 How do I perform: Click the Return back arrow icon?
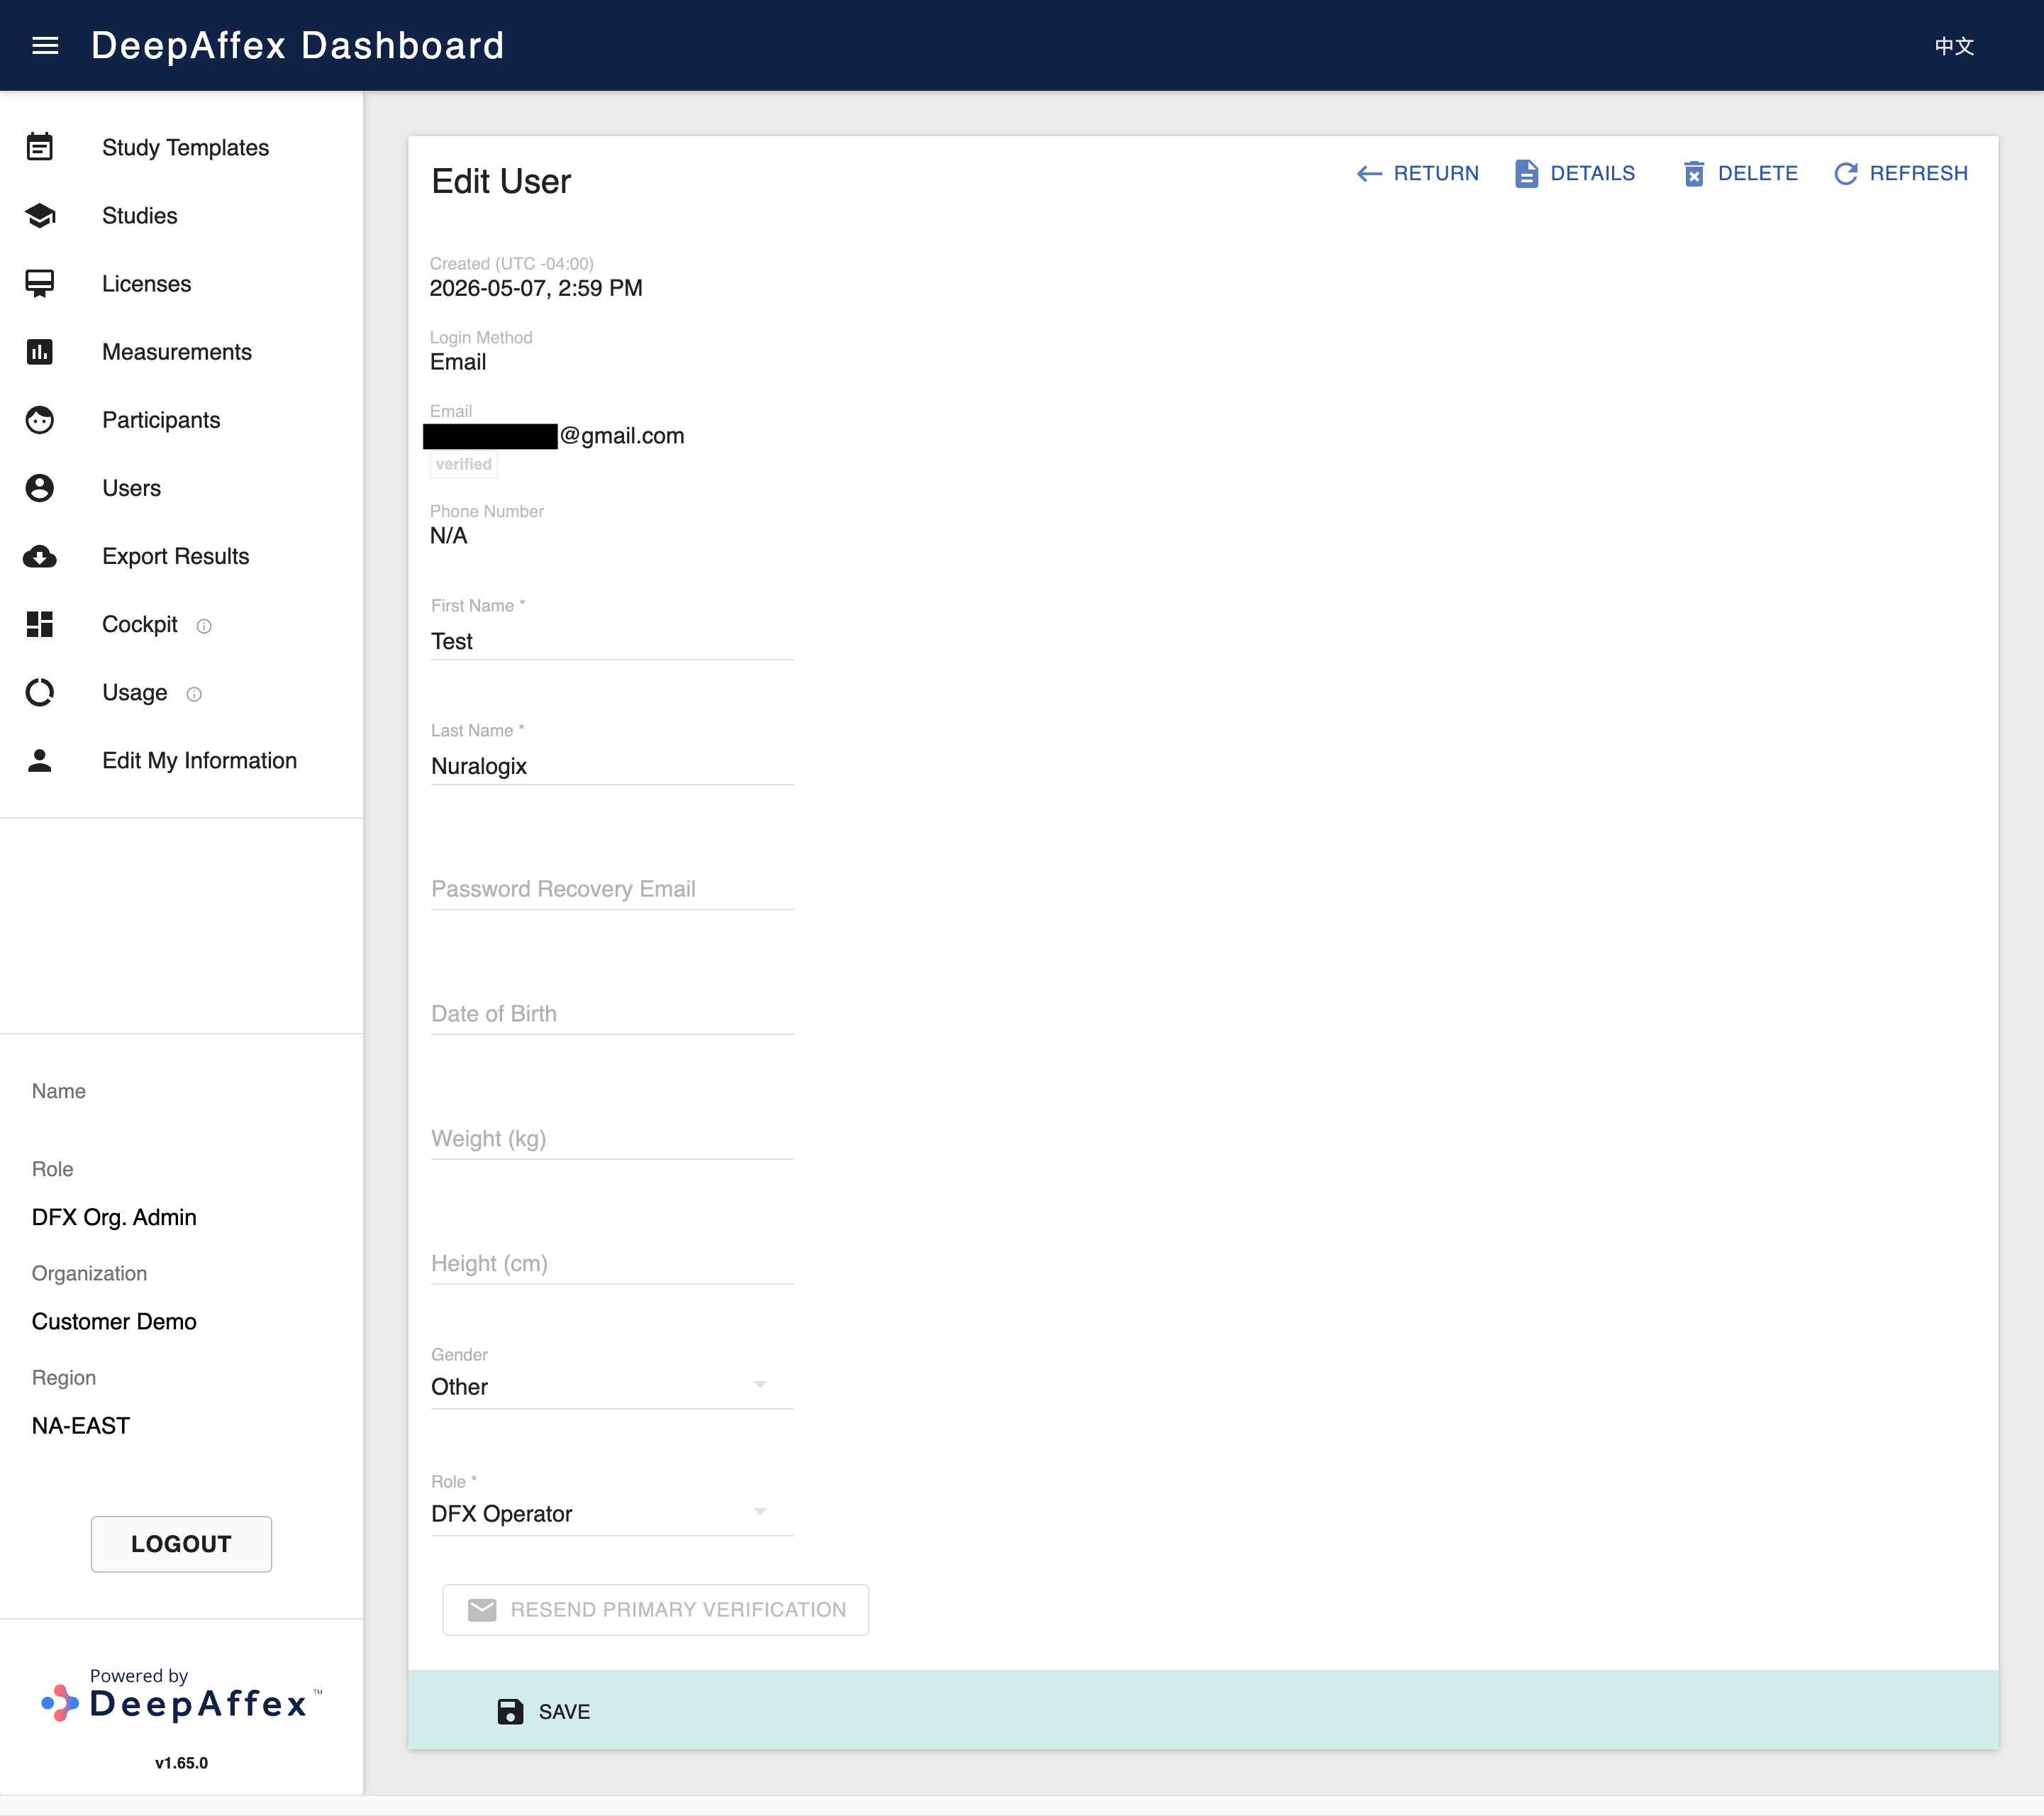[x=1369, y=174]
